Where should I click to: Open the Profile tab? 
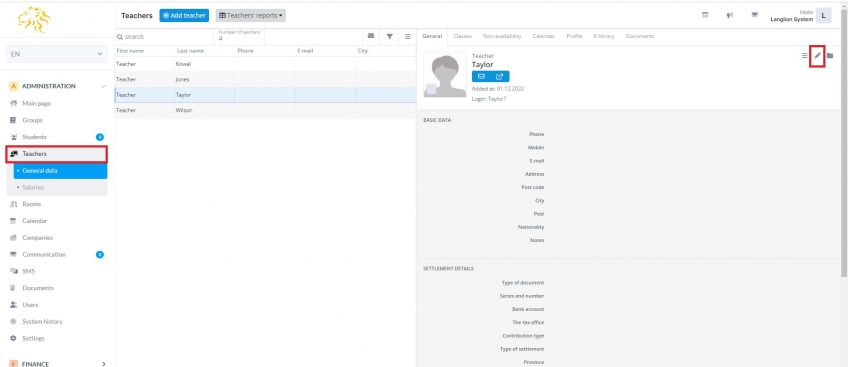click(574, 36)
